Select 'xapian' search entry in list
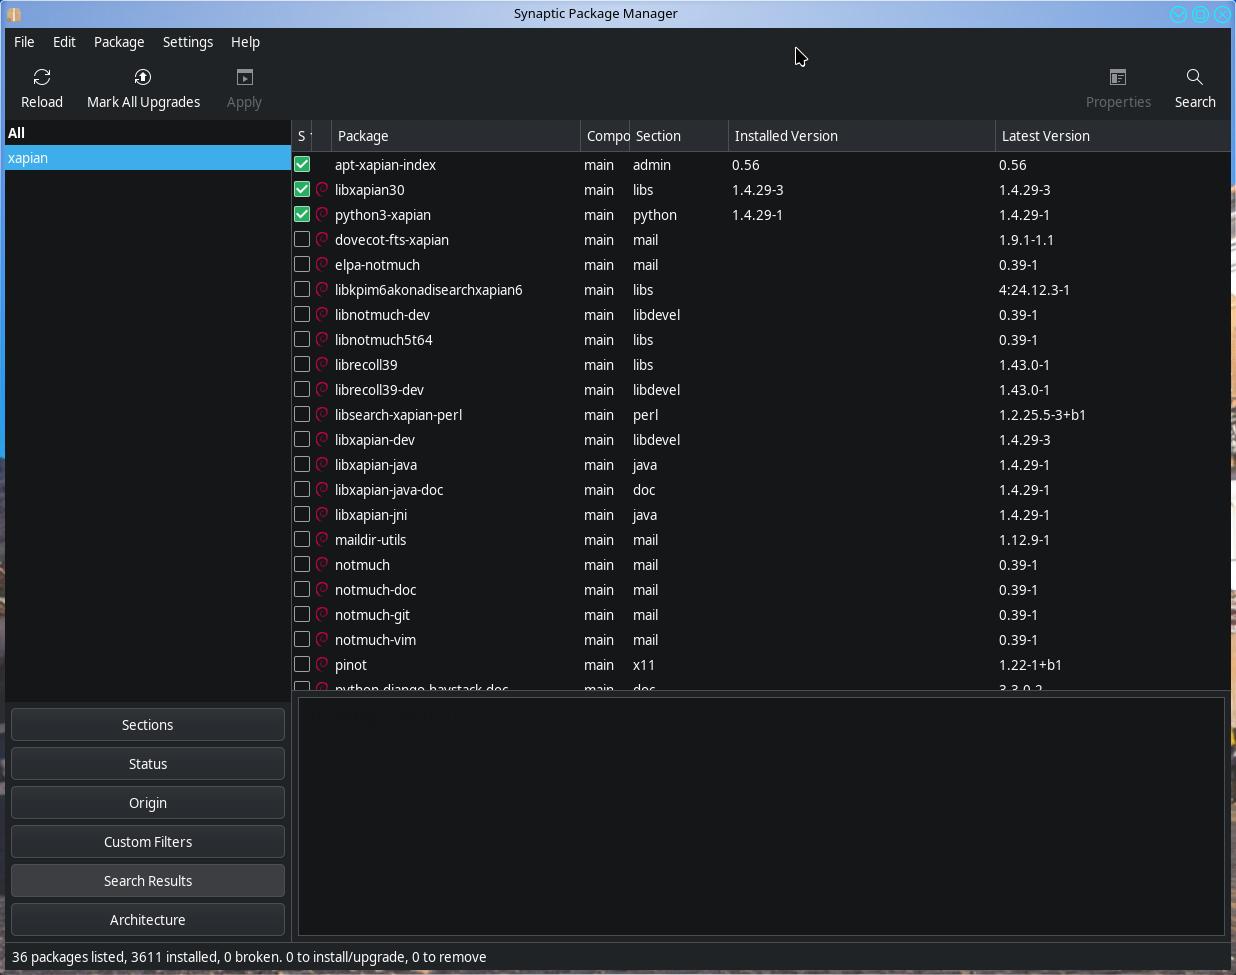Image resolution: width=1236 pixels, height=975 pixels. 147,158
